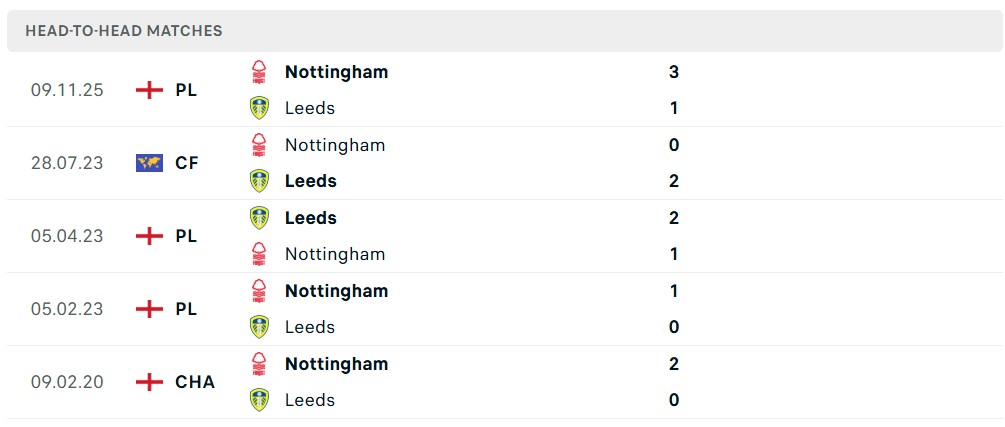This screenshot has width=1005, height=427.
Task: Open Nottingham team link in 09.11.25 match
Action: pos(336,72)
